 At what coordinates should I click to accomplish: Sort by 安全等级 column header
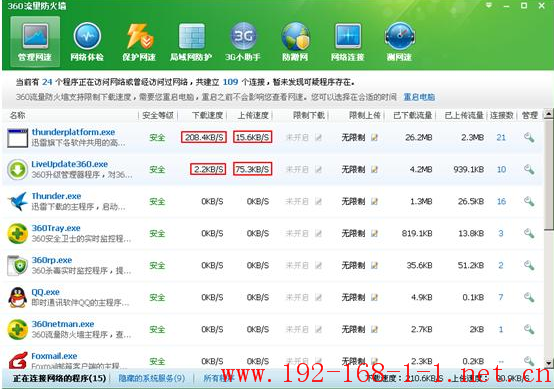(x=158, y=115)
